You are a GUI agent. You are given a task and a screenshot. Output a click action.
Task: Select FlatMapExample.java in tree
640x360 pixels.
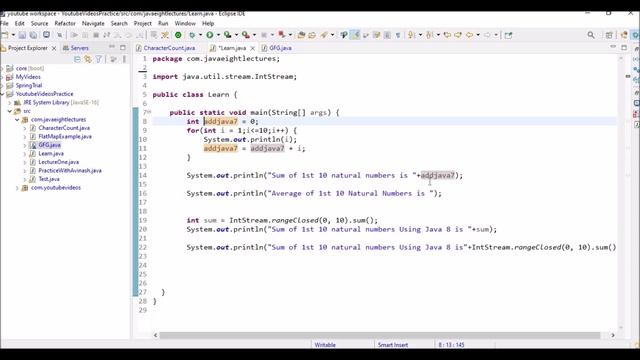tap(65, 136)
